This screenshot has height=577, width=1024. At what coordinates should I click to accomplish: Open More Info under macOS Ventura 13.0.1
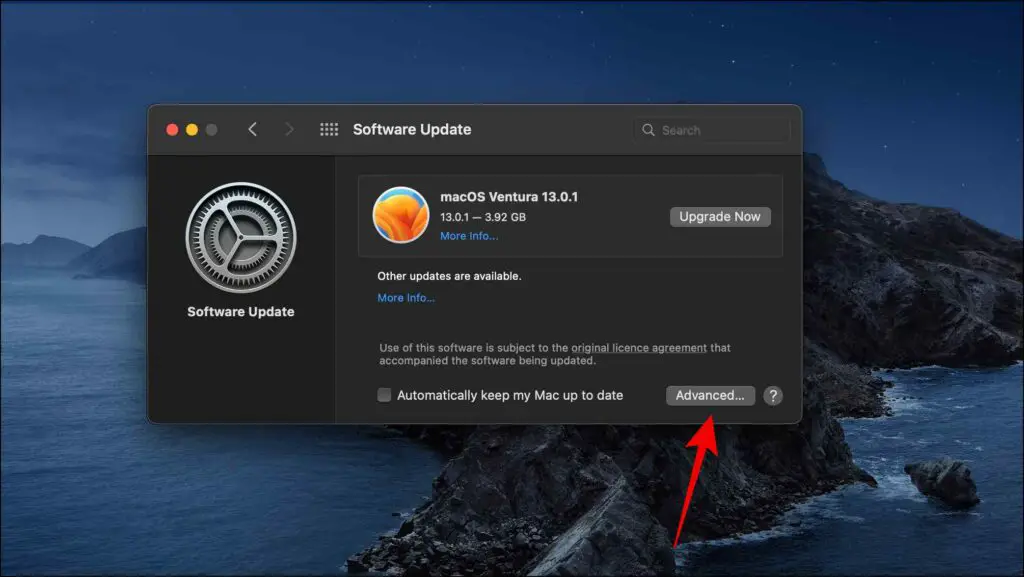pos(469,236)
